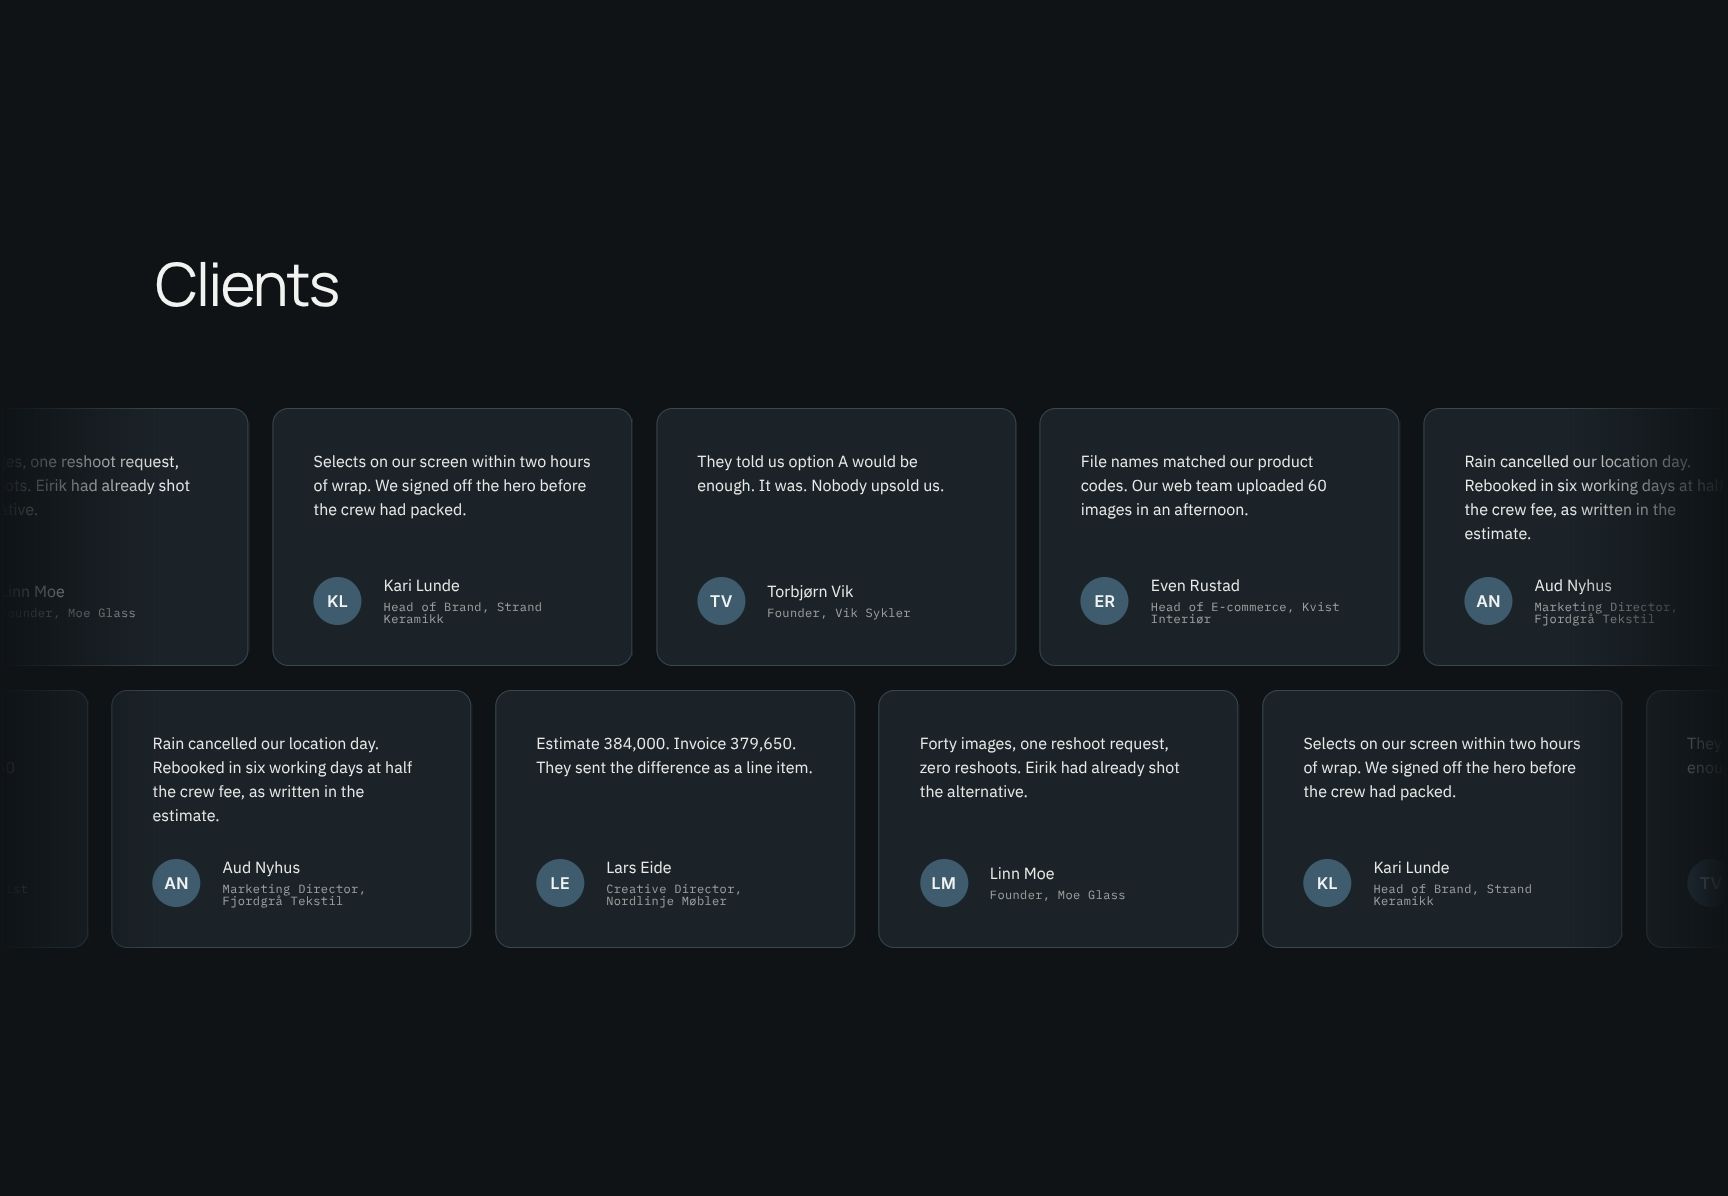Select Head of E-commerce, Kvist Interiør text

1245,613
